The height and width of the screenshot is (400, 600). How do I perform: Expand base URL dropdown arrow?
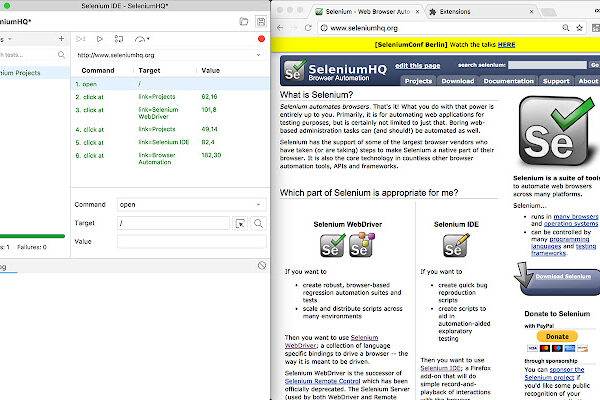(x=258, y=55)
